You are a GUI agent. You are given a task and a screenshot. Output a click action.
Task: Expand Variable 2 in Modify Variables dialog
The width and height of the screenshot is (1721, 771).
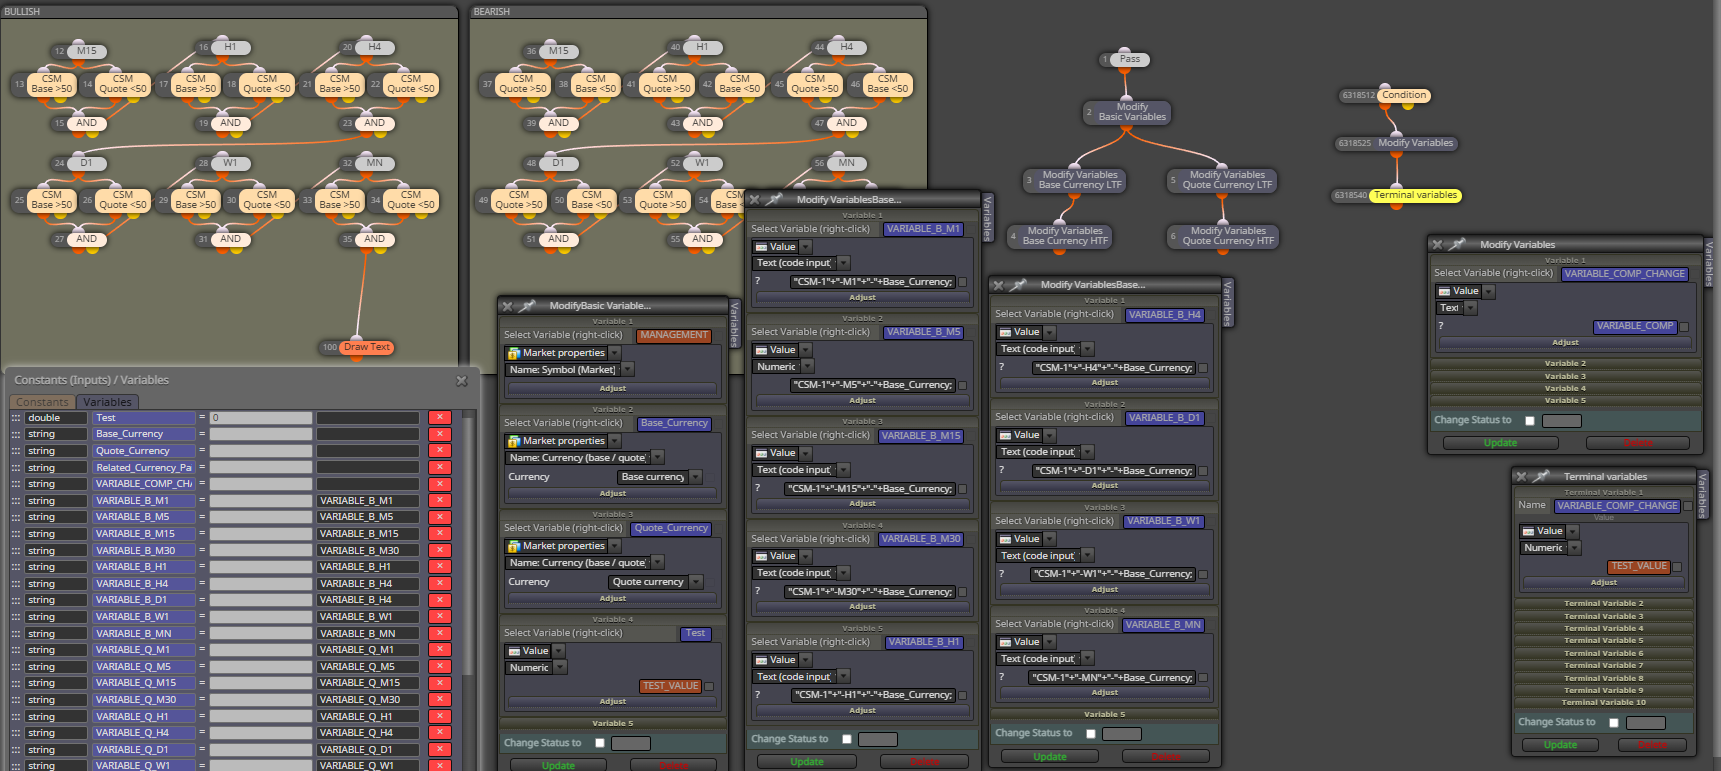(x=1564, y=364)
